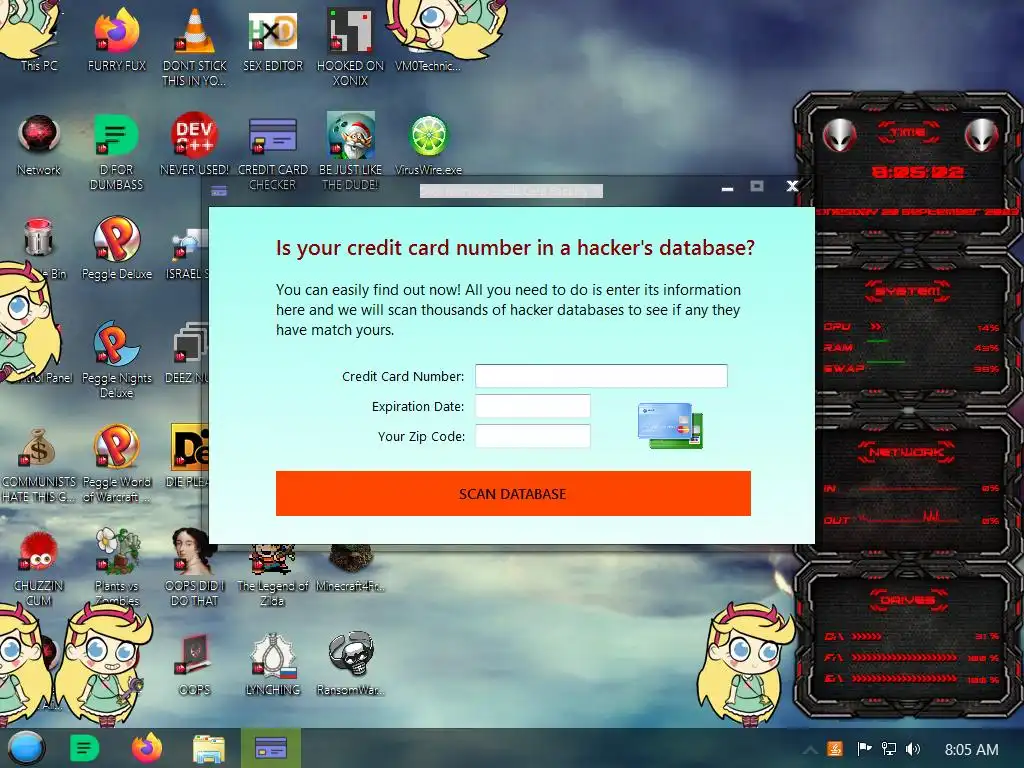1024x768 pixels.
Task: Open The Legend of Zilda icon
Action: point(273,575)
